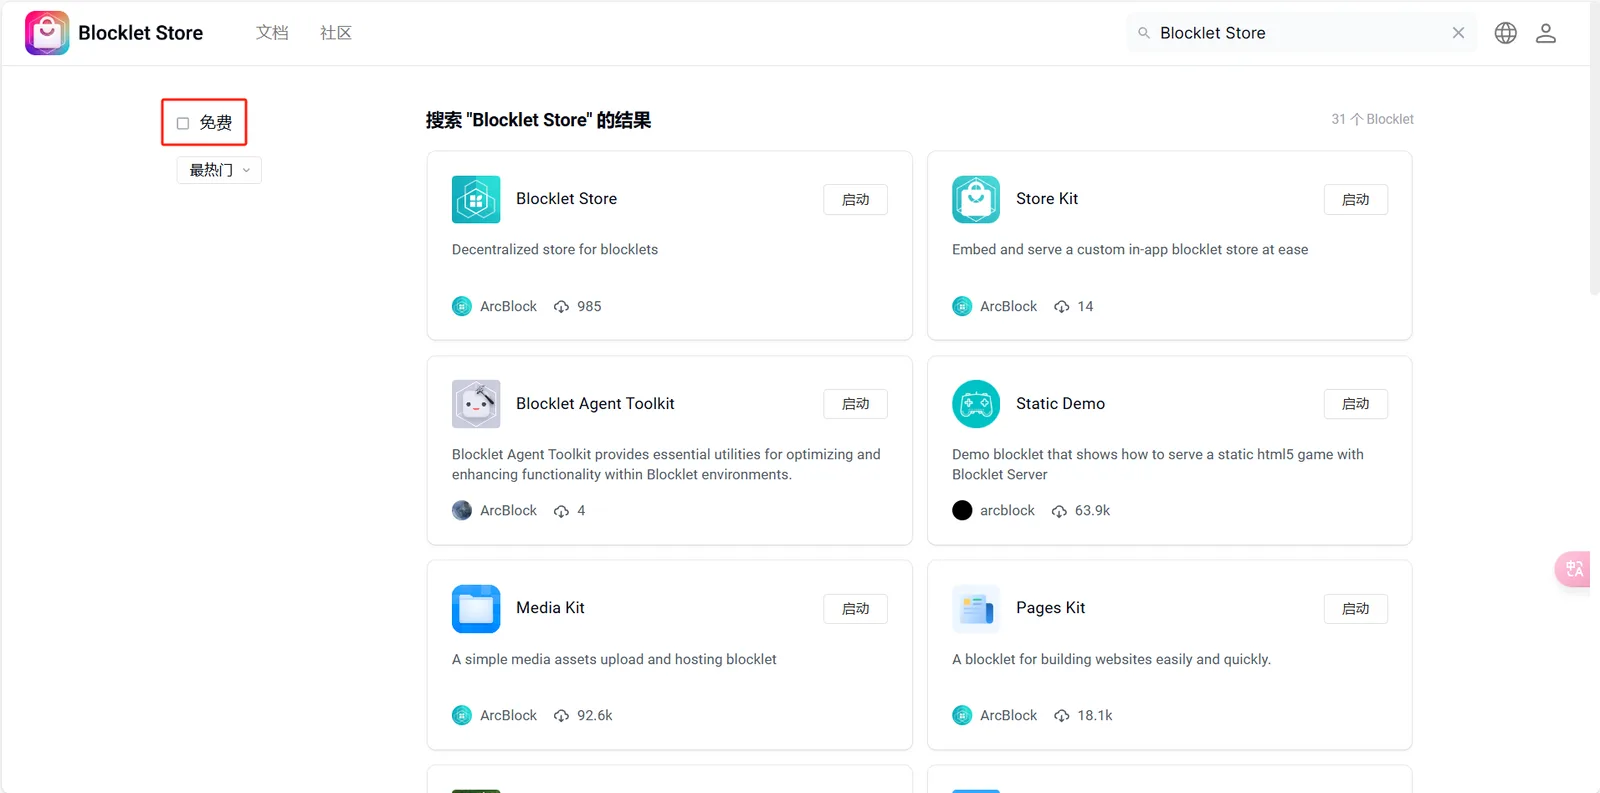Click the page vertical scrollbar
Image resolution: width=1600 pixels, height=793 pixels.
(1594, 150)
